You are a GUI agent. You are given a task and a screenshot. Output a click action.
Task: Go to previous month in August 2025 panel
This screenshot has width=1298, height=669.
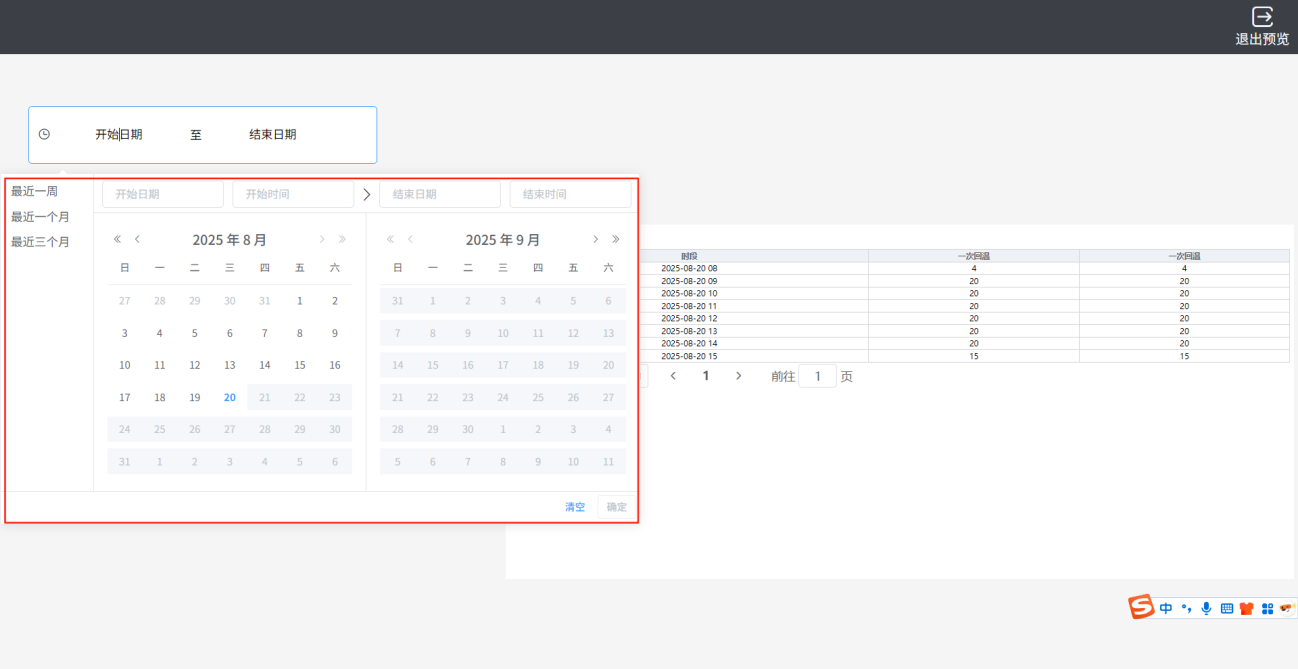pos(137,239)
